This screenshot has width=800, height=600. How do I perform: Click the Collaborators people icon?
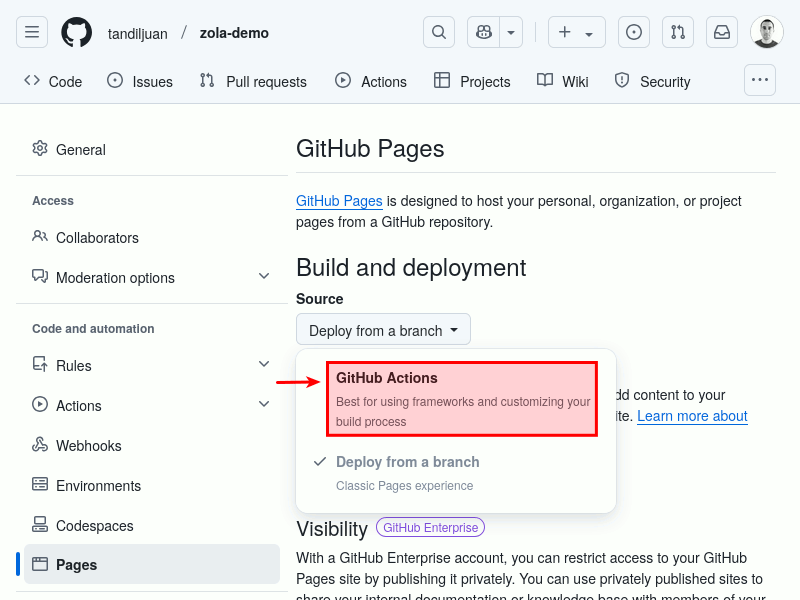(x=40, y=236)
